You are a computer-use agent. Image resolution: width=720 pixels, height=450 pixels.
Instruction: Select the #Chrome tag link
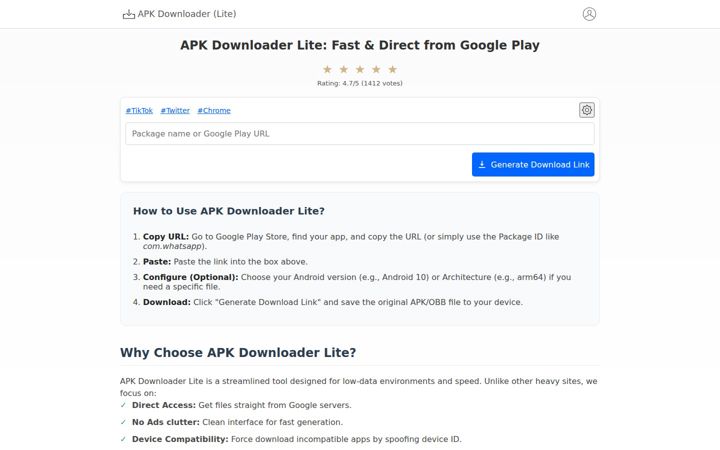(214, 111)
